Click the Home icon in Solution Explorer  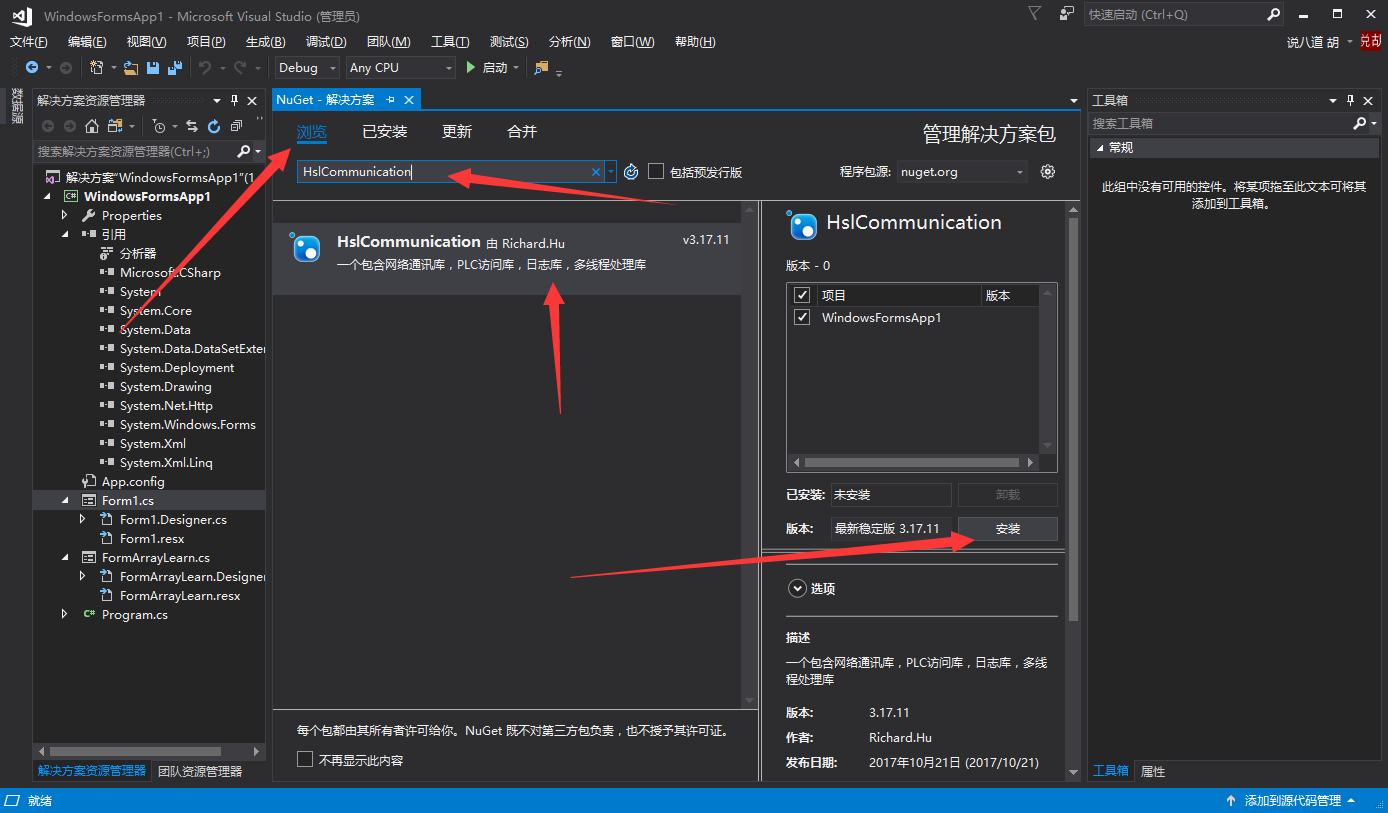click(x=92, y=126)
